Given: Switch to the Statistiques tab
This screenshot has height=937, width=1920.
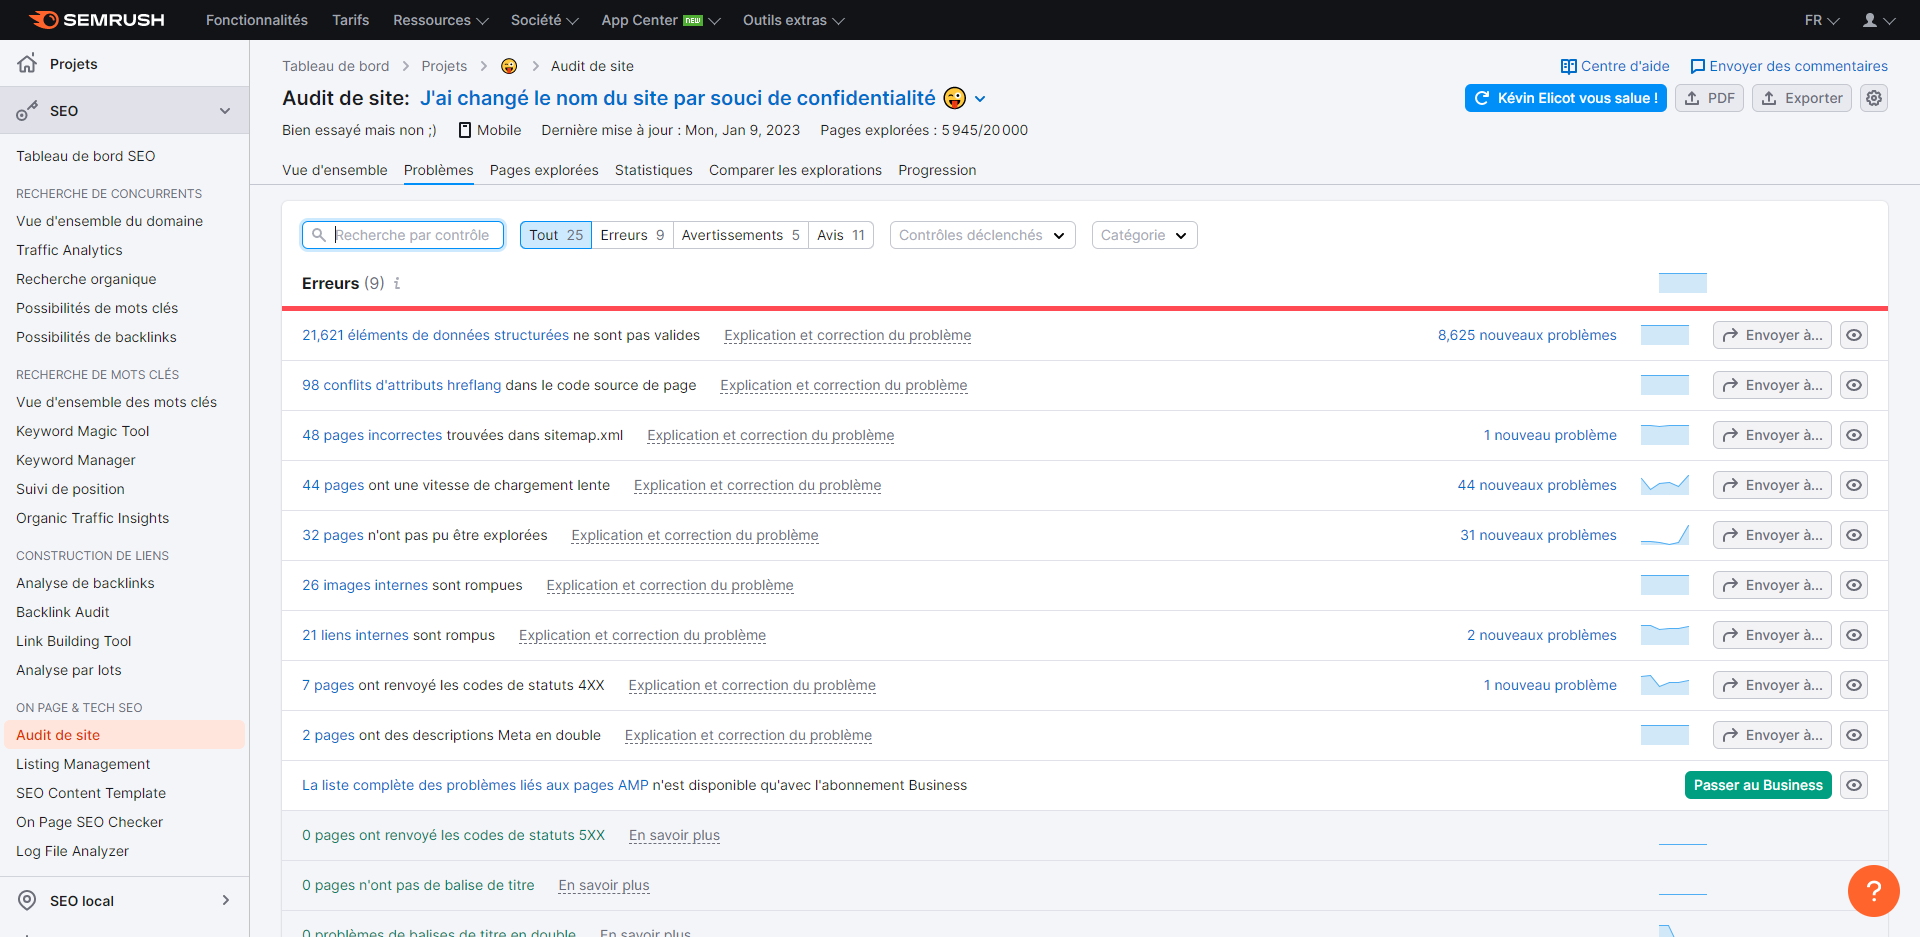Looking at the screenshot, I should [x=653, y=170].
